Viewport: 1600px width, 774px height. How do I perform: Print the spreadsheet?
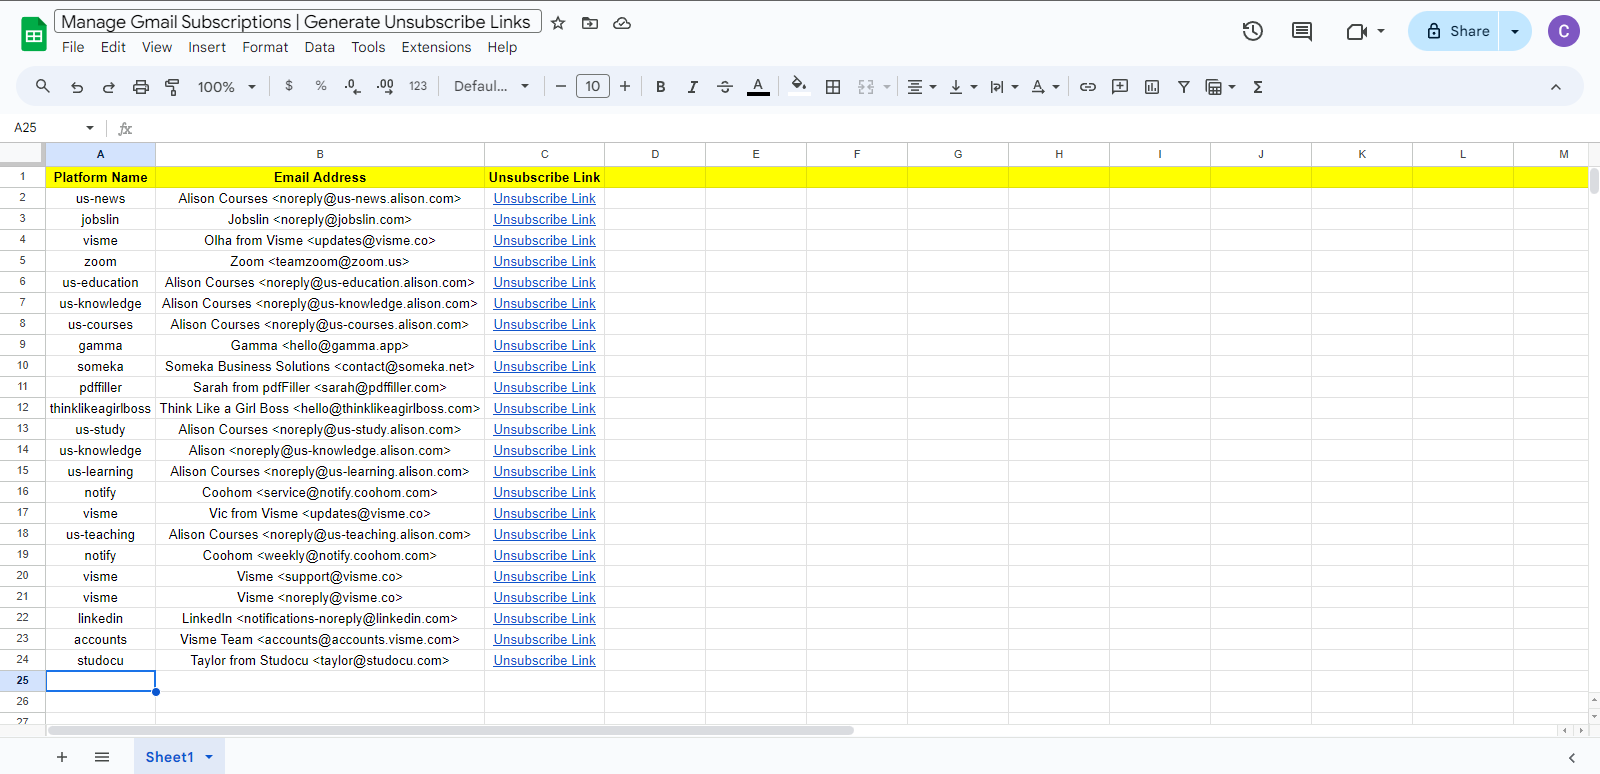[x=141, y=87]
